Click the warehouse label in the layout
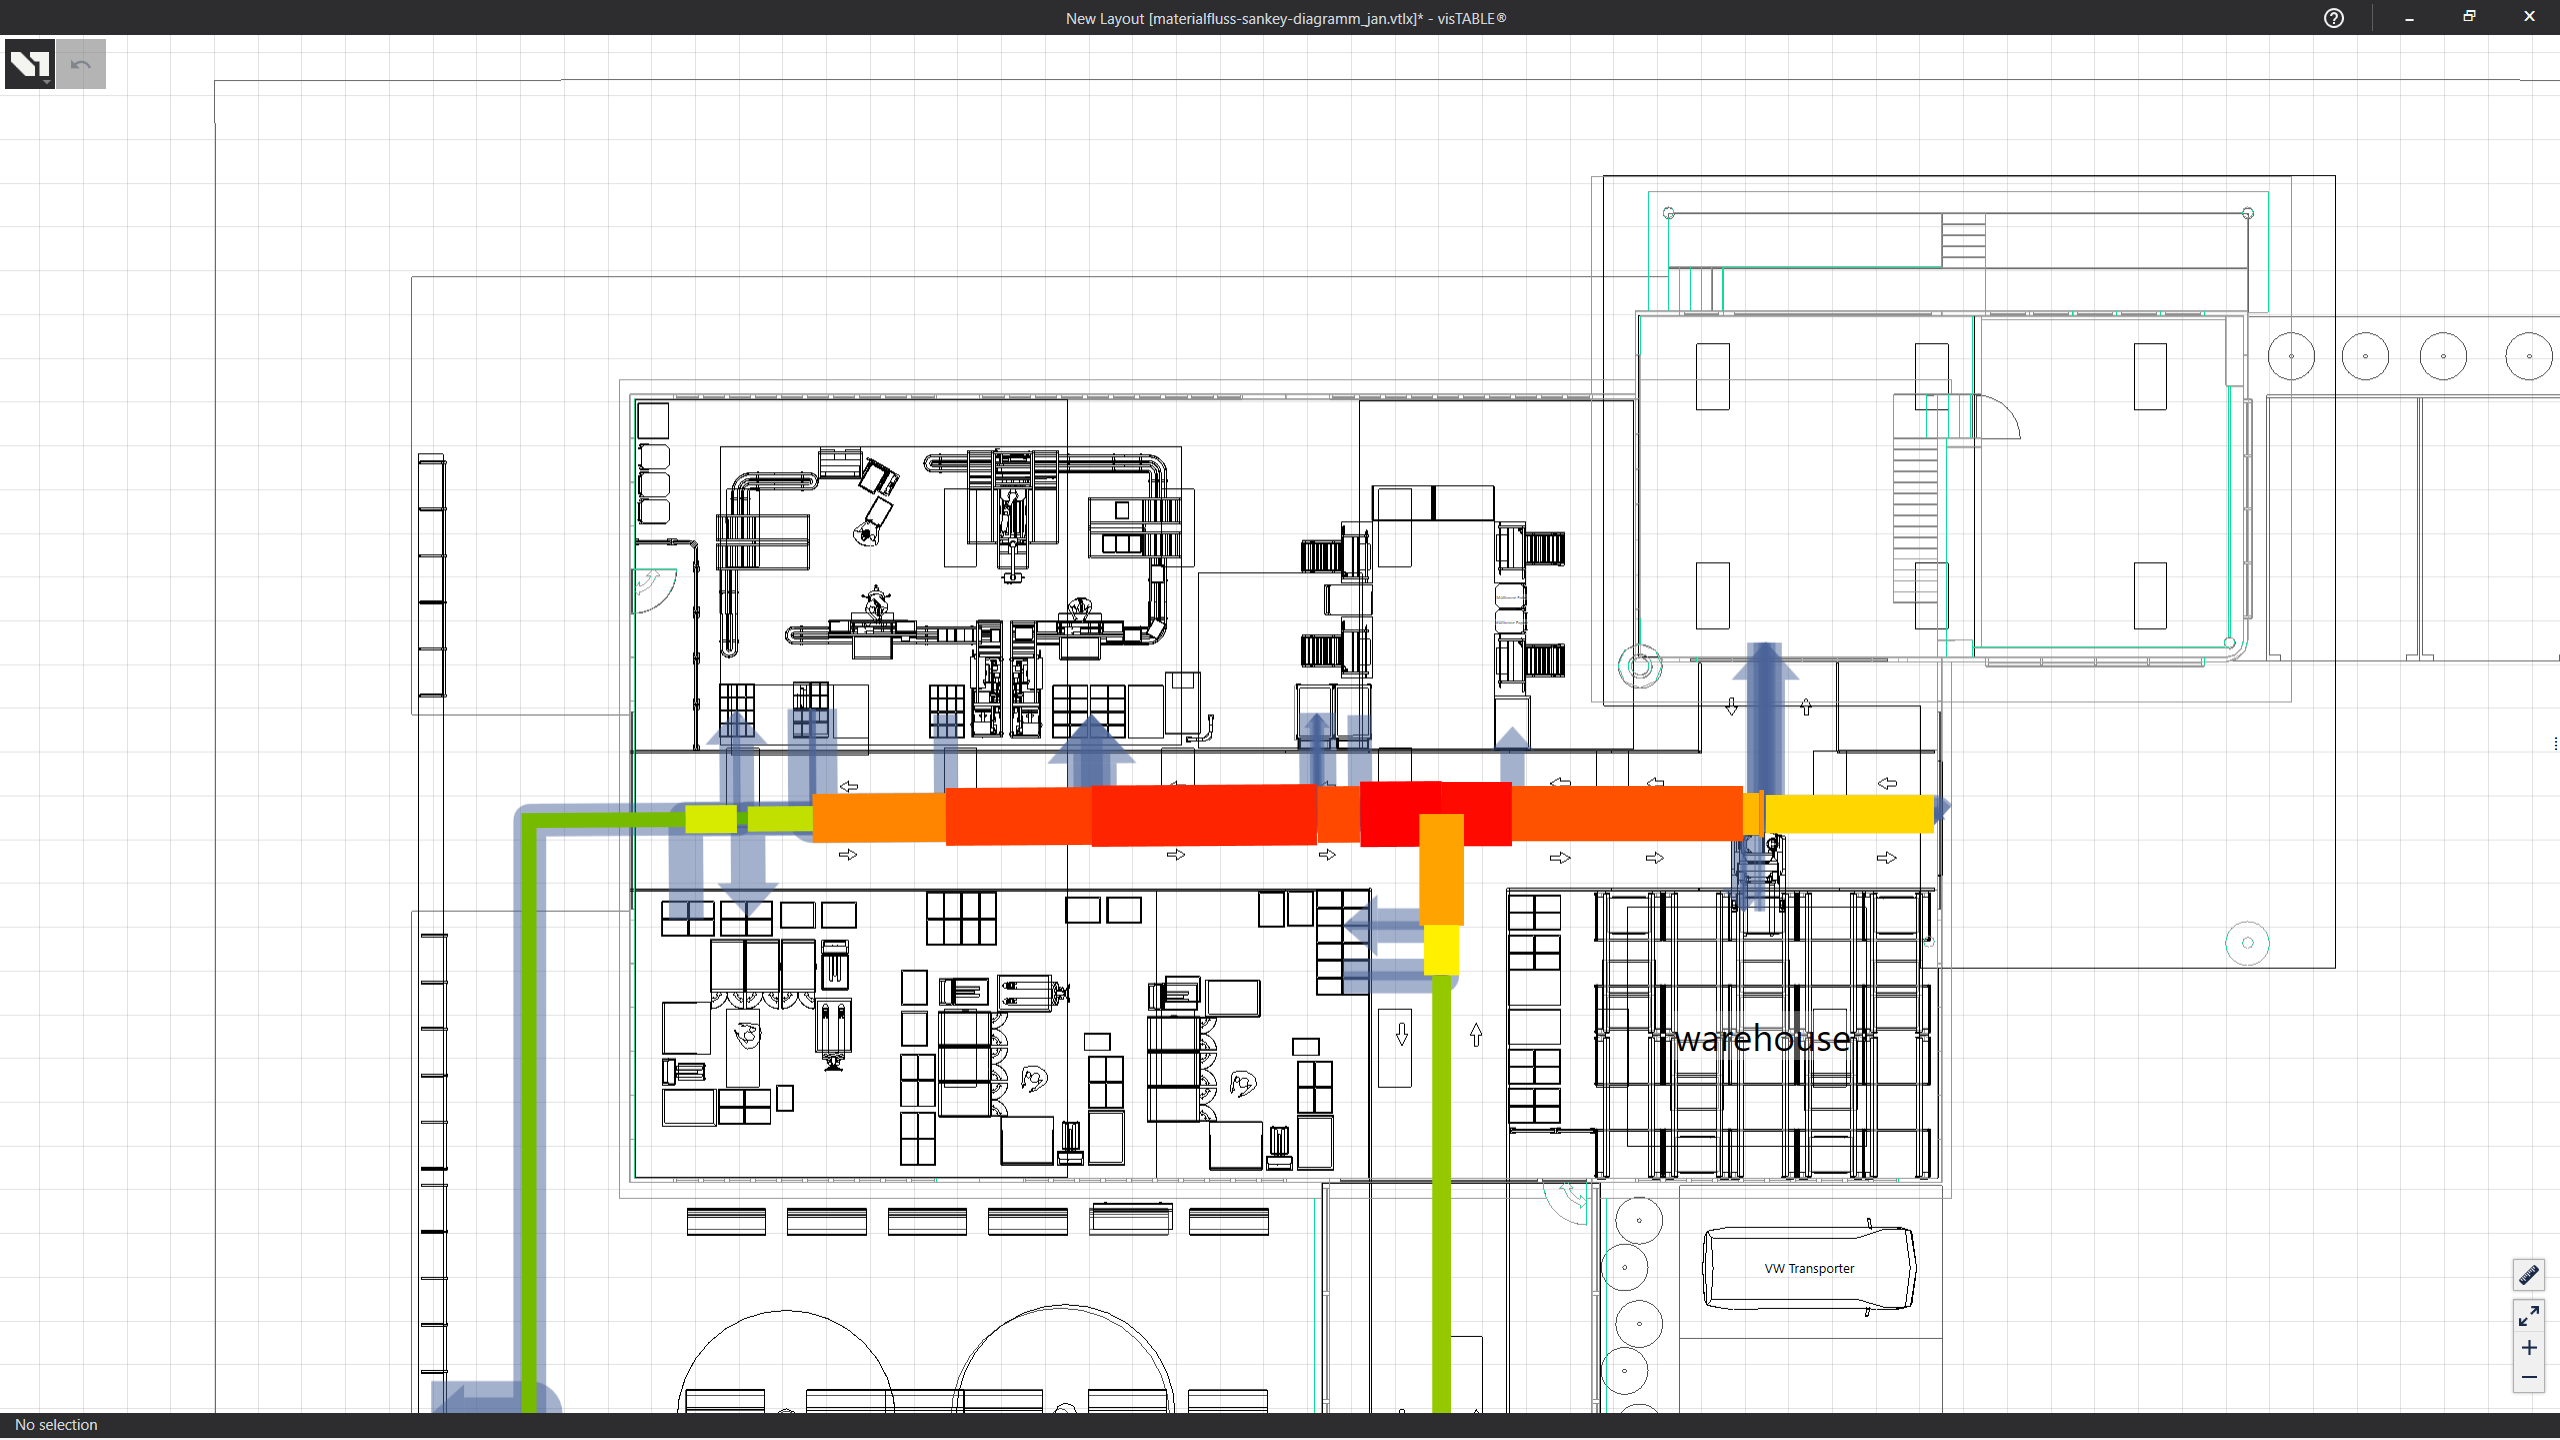Image resolution: width=2560 pixels, height=1440 pixels. (1762, 1039)
